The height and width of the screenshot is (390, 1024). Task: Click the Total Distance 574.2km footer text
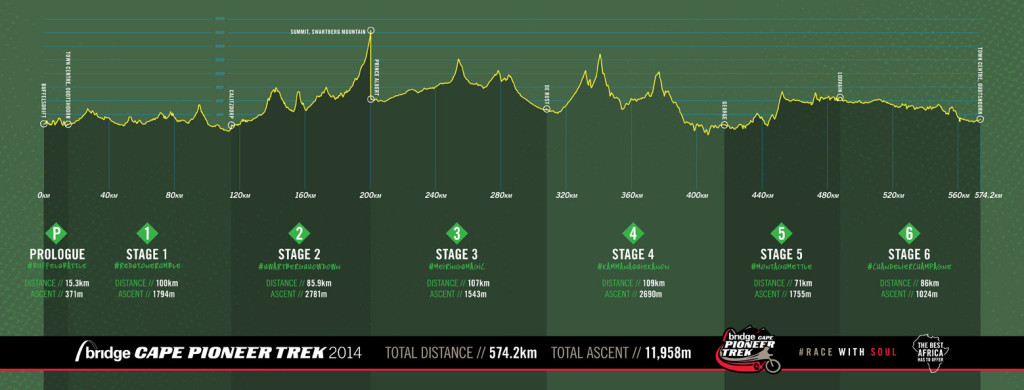click(461, 353)
